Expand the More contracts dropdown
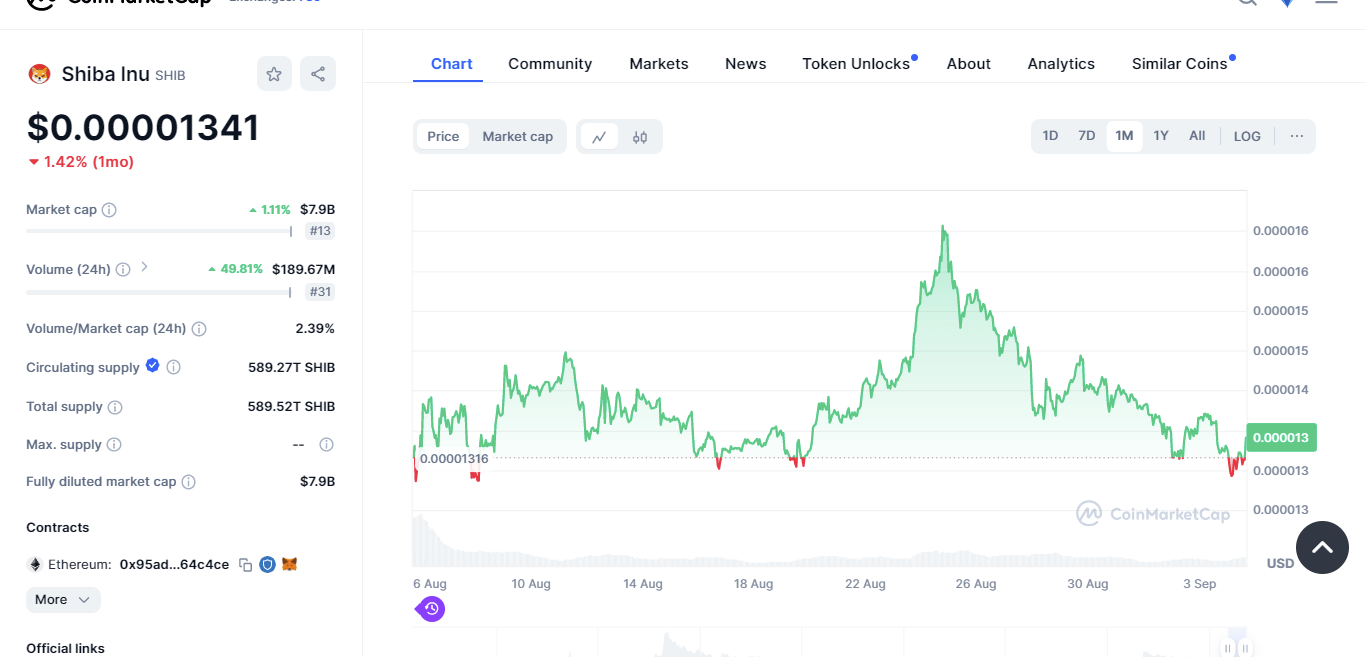 (x=63, y=600)
